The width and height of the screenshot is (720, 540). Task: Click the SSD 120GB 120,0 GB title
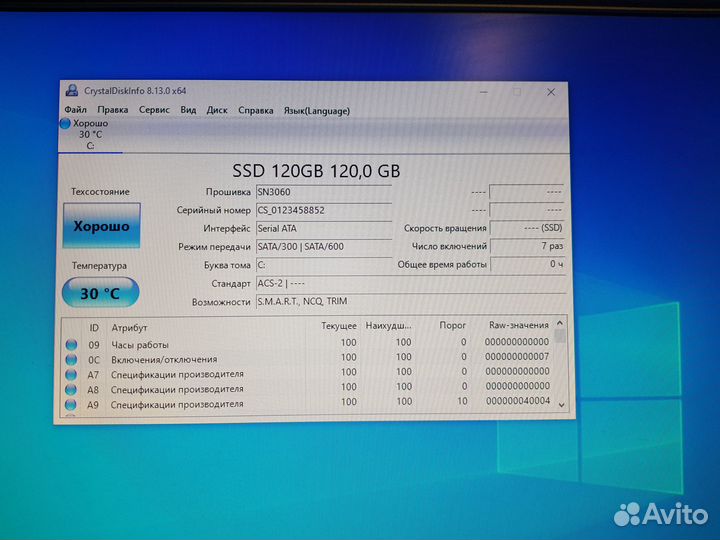click(x=316, y=171)
